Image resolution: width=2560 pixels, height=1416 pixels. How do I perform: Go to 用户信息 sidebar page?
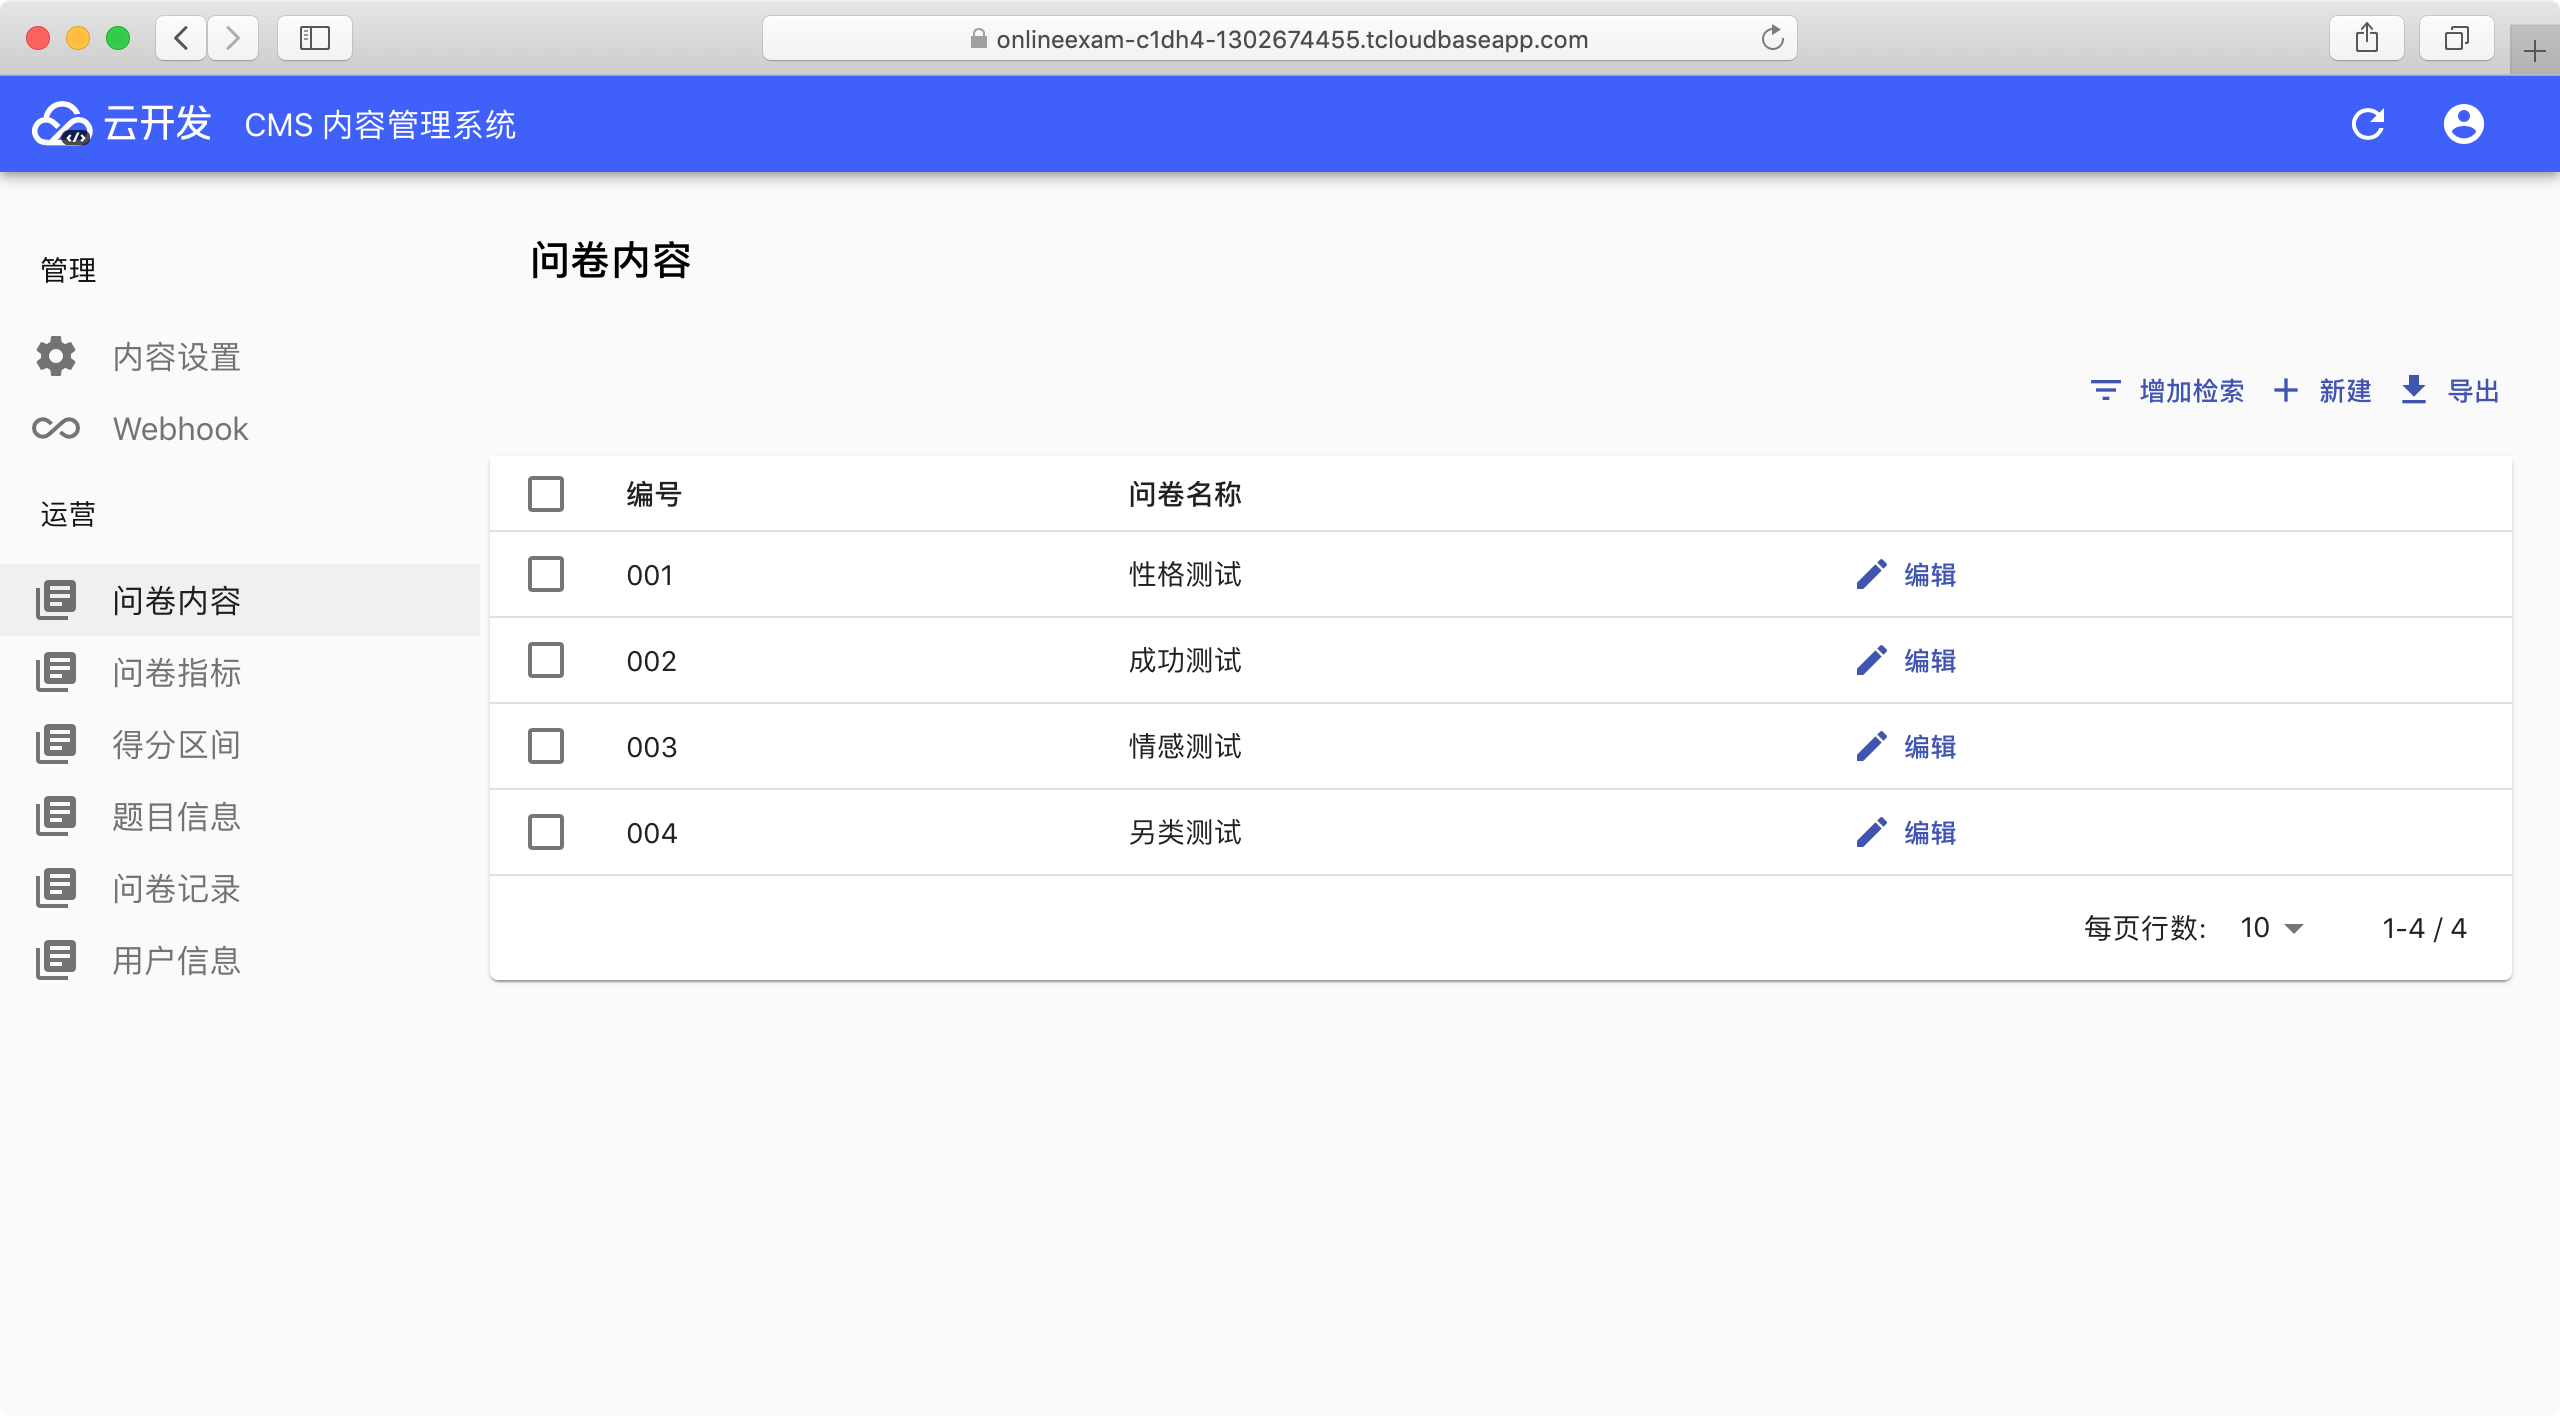[176, 961]
